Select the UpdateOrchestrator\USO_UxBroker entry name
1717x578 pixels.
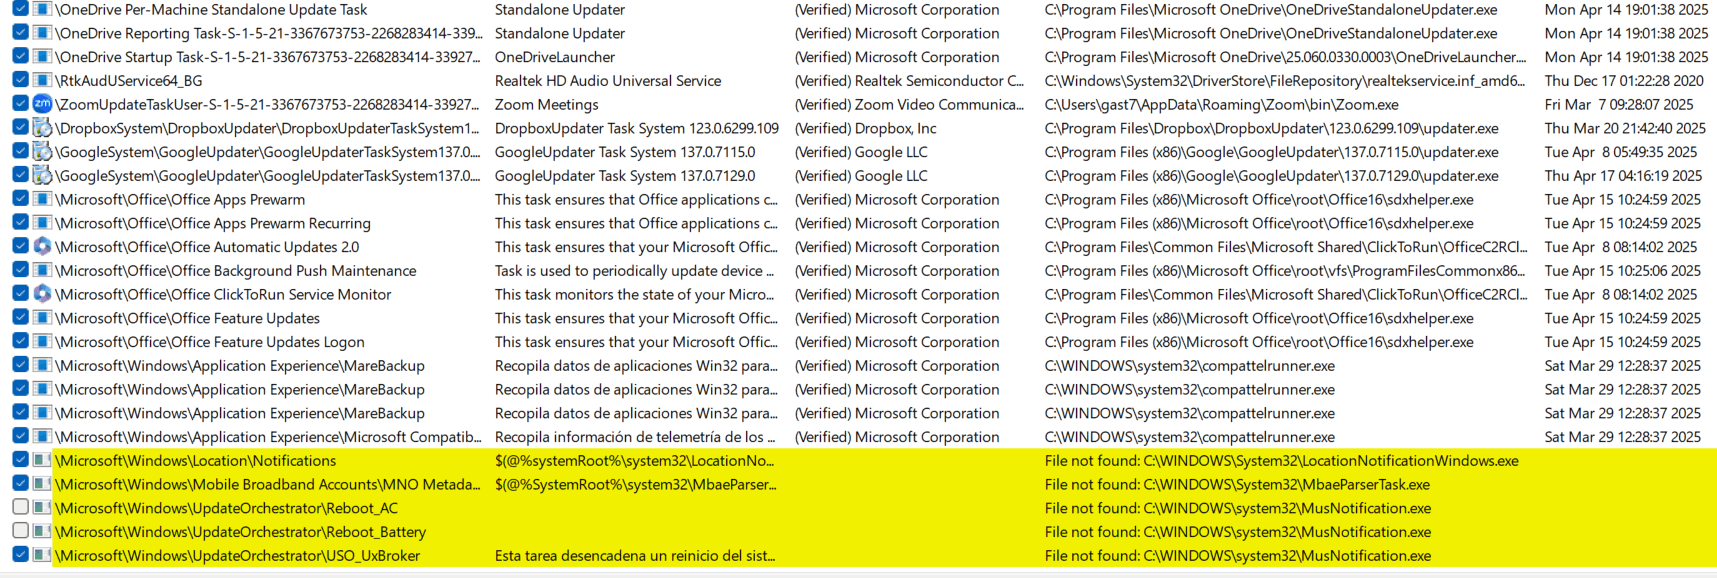pos(238,556)
